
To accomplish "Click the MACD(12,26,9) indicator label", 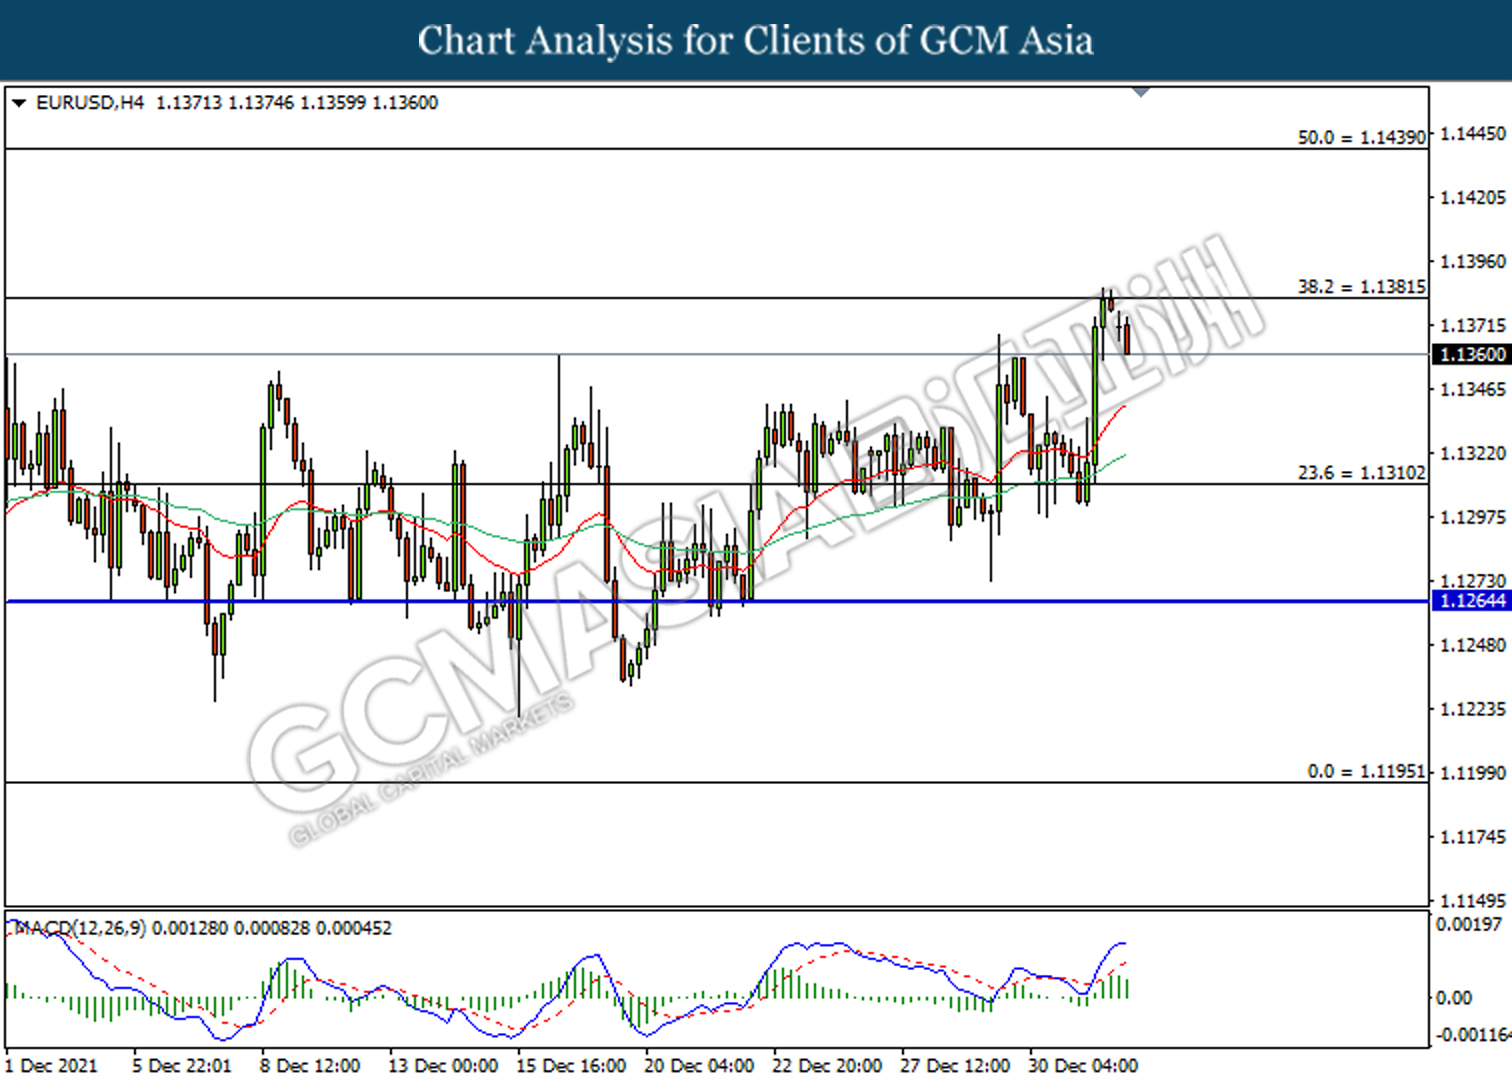I will 79,928.
